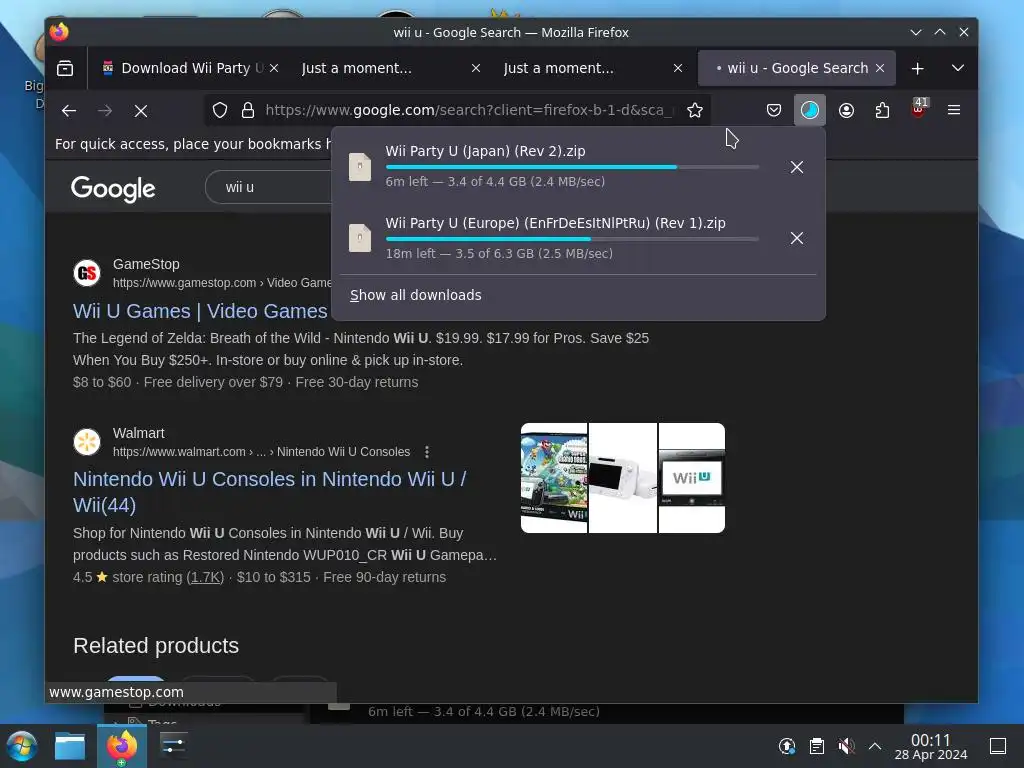Show site security padlock info
This screenshot has height=768, width=1024.
click(x=248, y=110)
